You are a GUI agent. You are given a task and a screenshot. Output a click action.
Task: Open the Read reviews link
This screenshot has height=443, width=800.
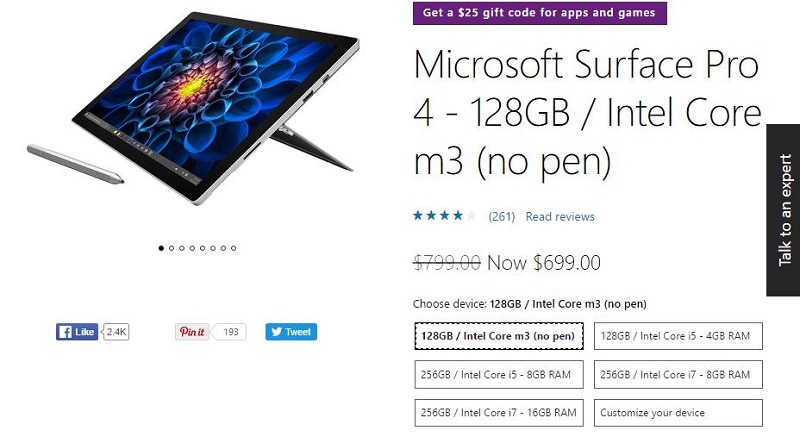[559, 217]
